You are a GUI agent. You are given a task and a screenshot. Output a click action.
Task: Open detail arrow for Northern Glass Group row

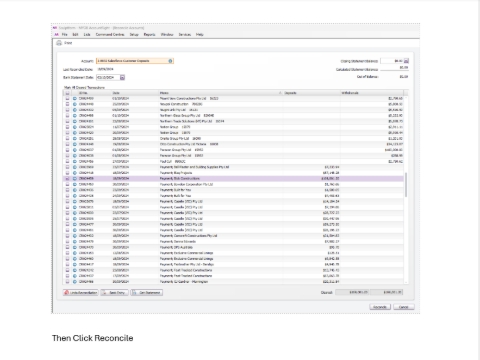click(x=75, y=116)
